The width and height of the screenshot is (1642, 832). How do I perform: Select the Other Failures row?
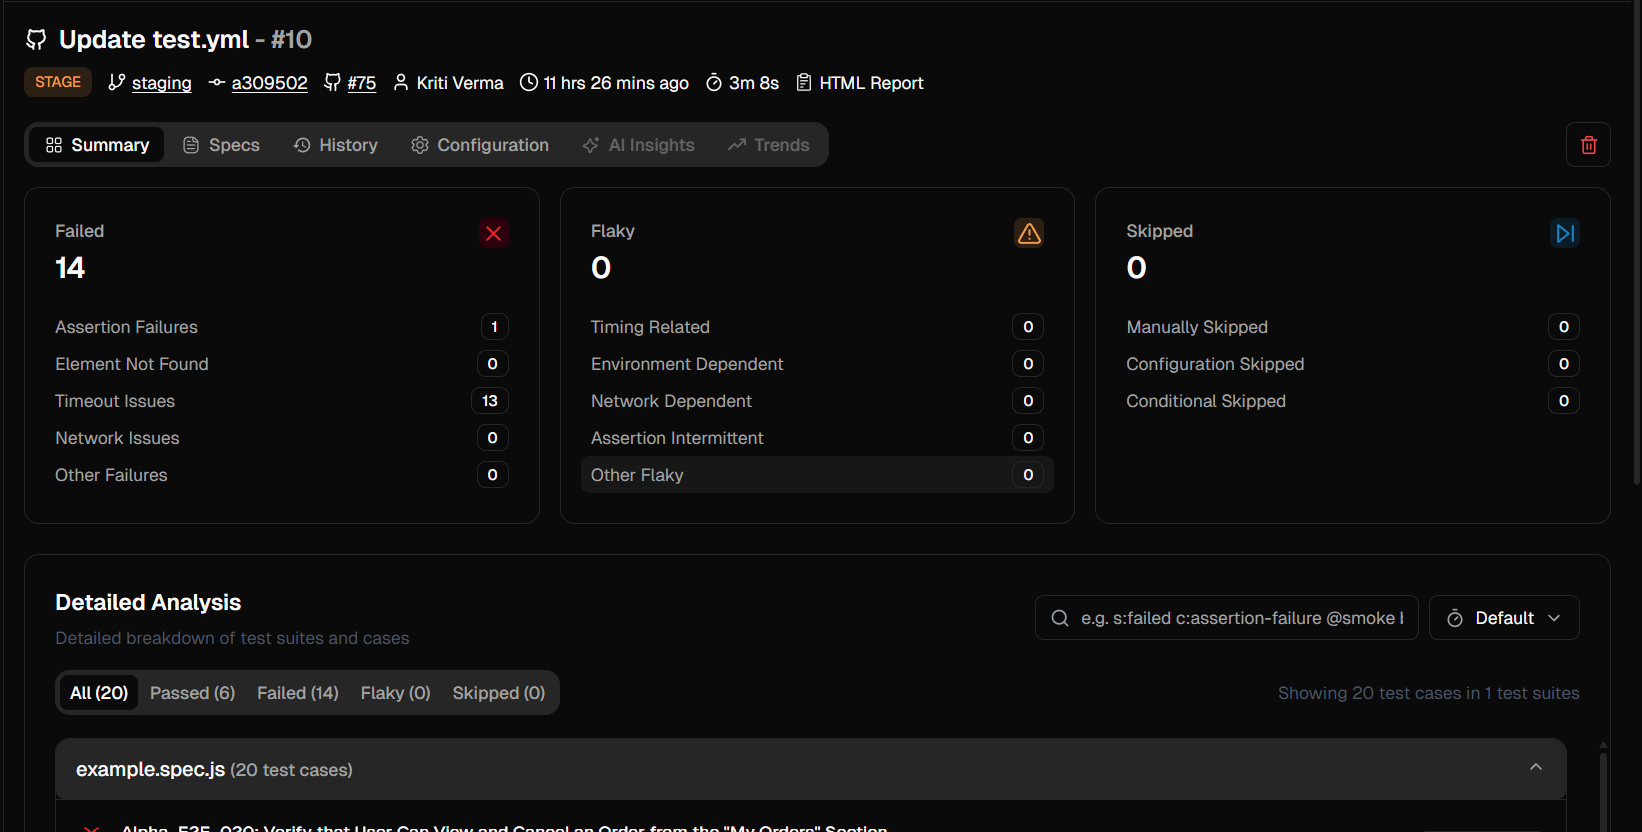282,475
